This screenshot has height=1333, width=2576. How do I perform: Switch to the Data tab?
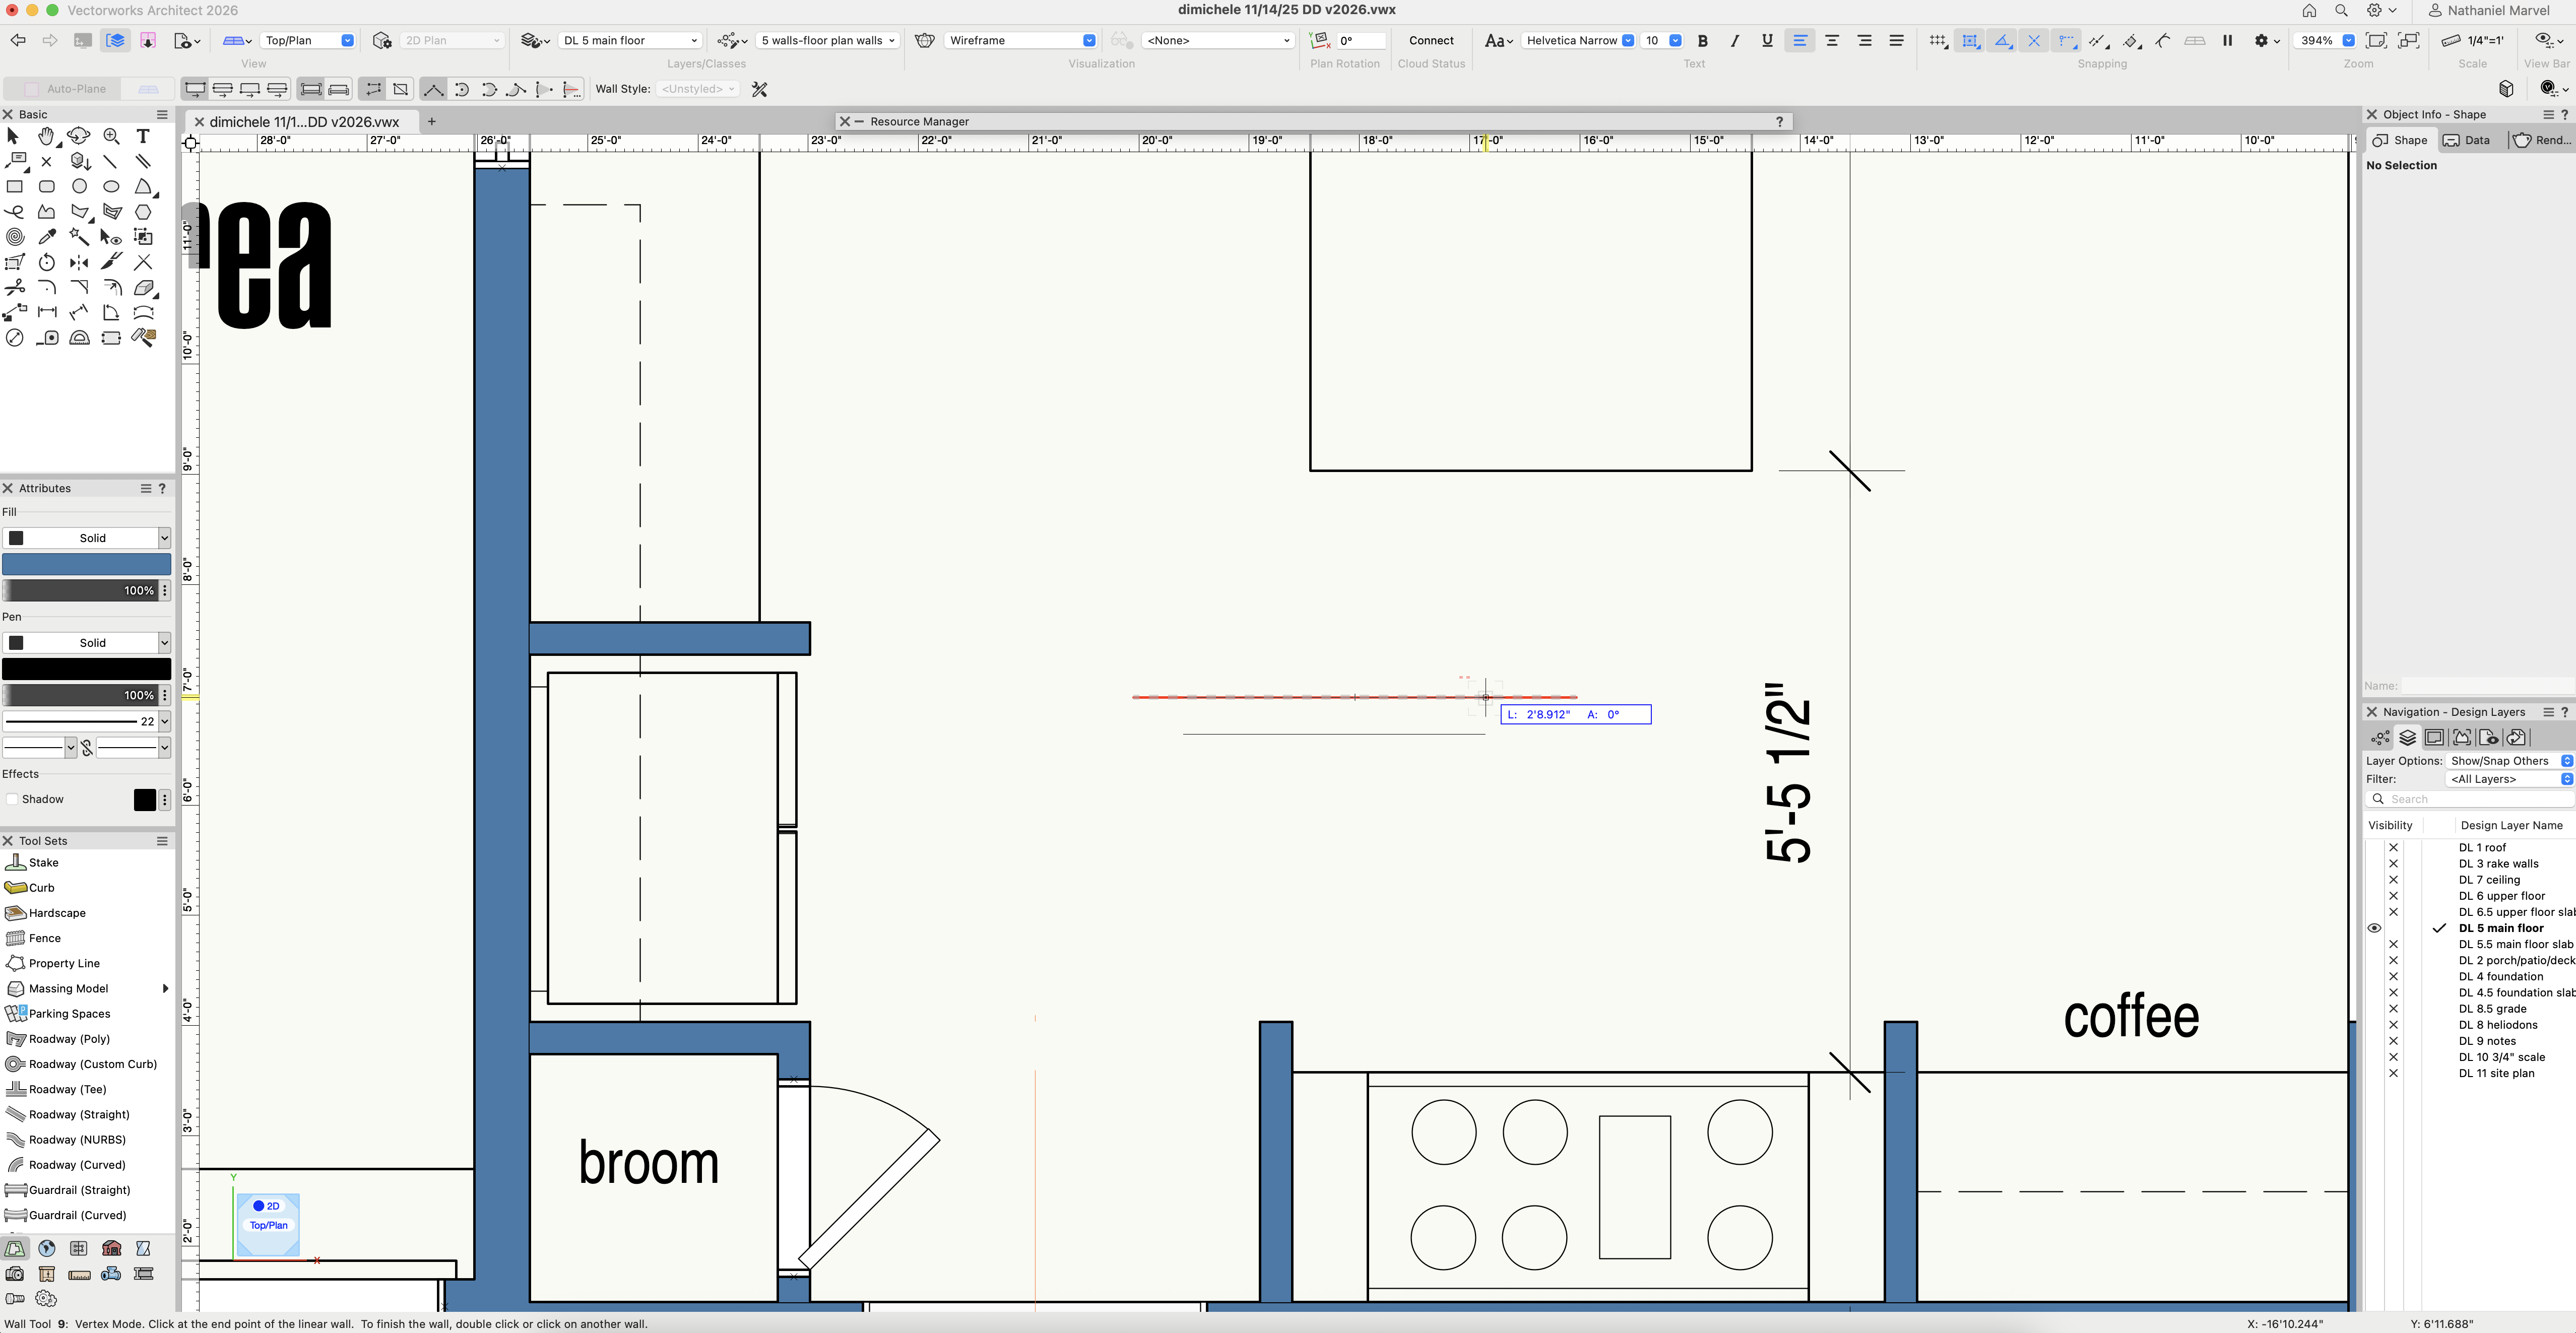tap(2467, 140)
